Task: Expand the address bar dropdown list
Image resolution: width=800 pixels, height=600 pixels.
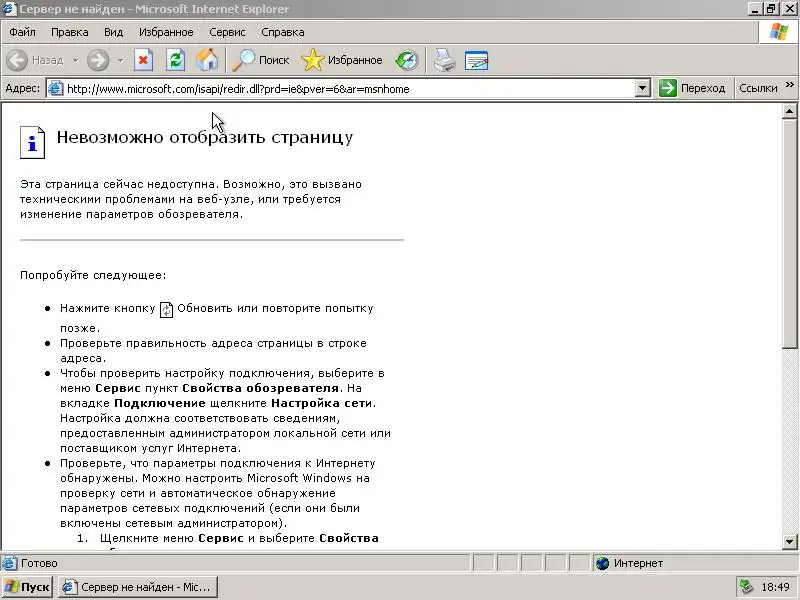Action: pos(642,88)
